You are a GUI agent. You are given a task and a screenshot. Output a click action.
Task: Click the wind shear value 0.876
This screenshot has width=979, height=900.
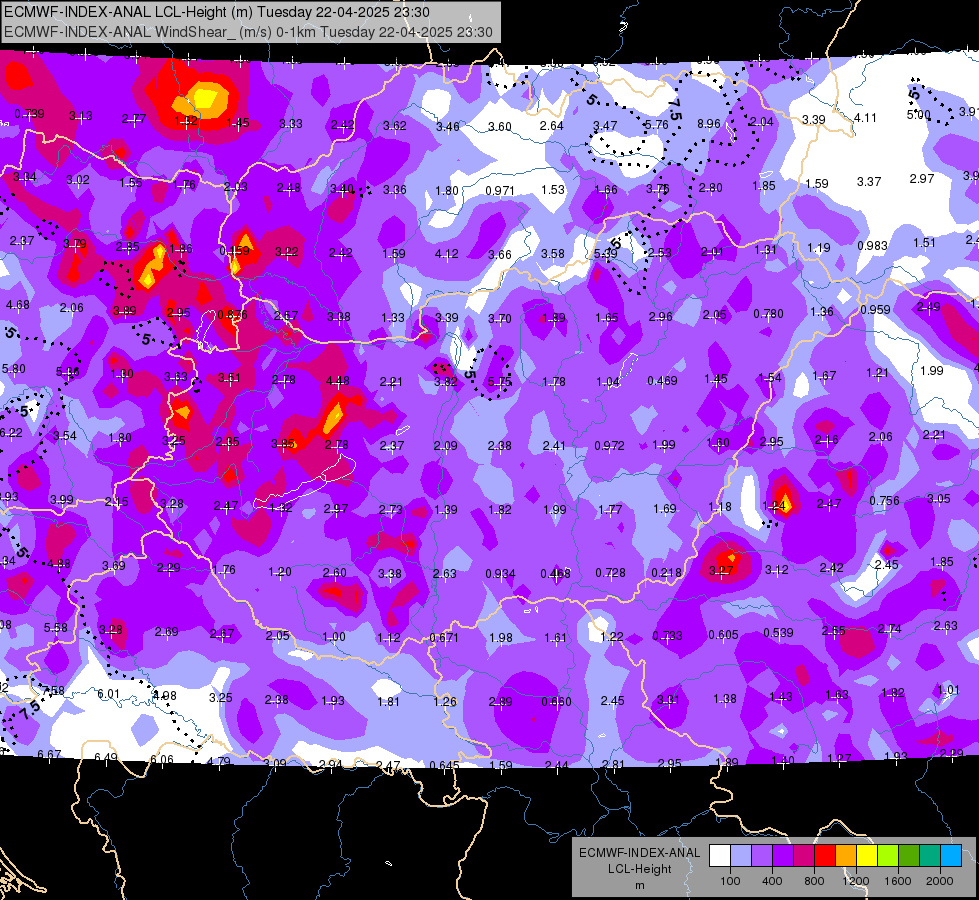pos(233,315)
